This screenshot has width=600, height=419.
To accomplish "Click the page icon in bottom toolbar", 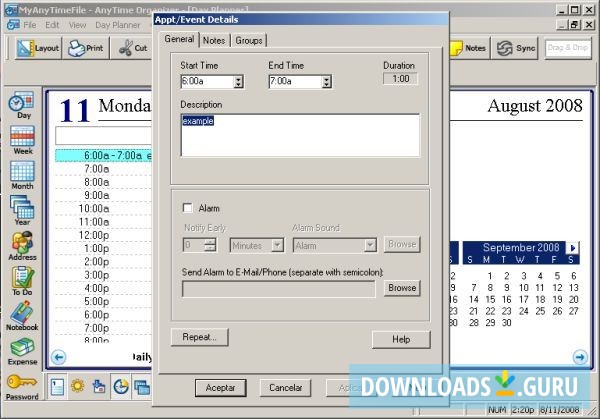I will (57, 387).
